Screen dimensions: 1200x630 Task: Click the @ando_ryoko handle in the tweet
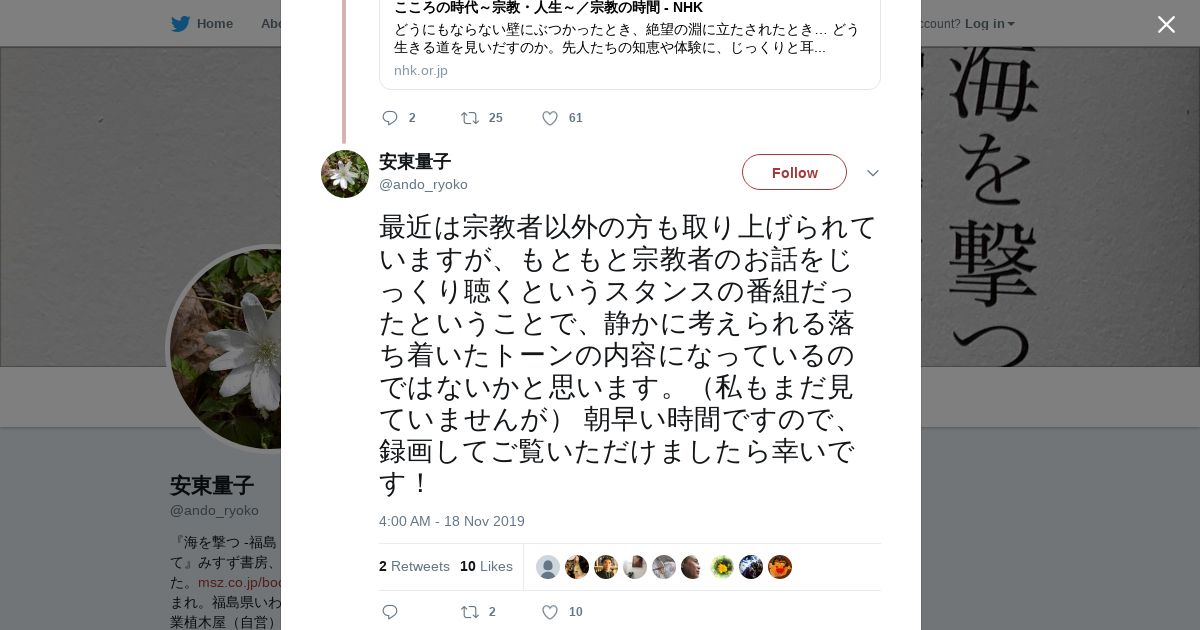tap(423, 185)
